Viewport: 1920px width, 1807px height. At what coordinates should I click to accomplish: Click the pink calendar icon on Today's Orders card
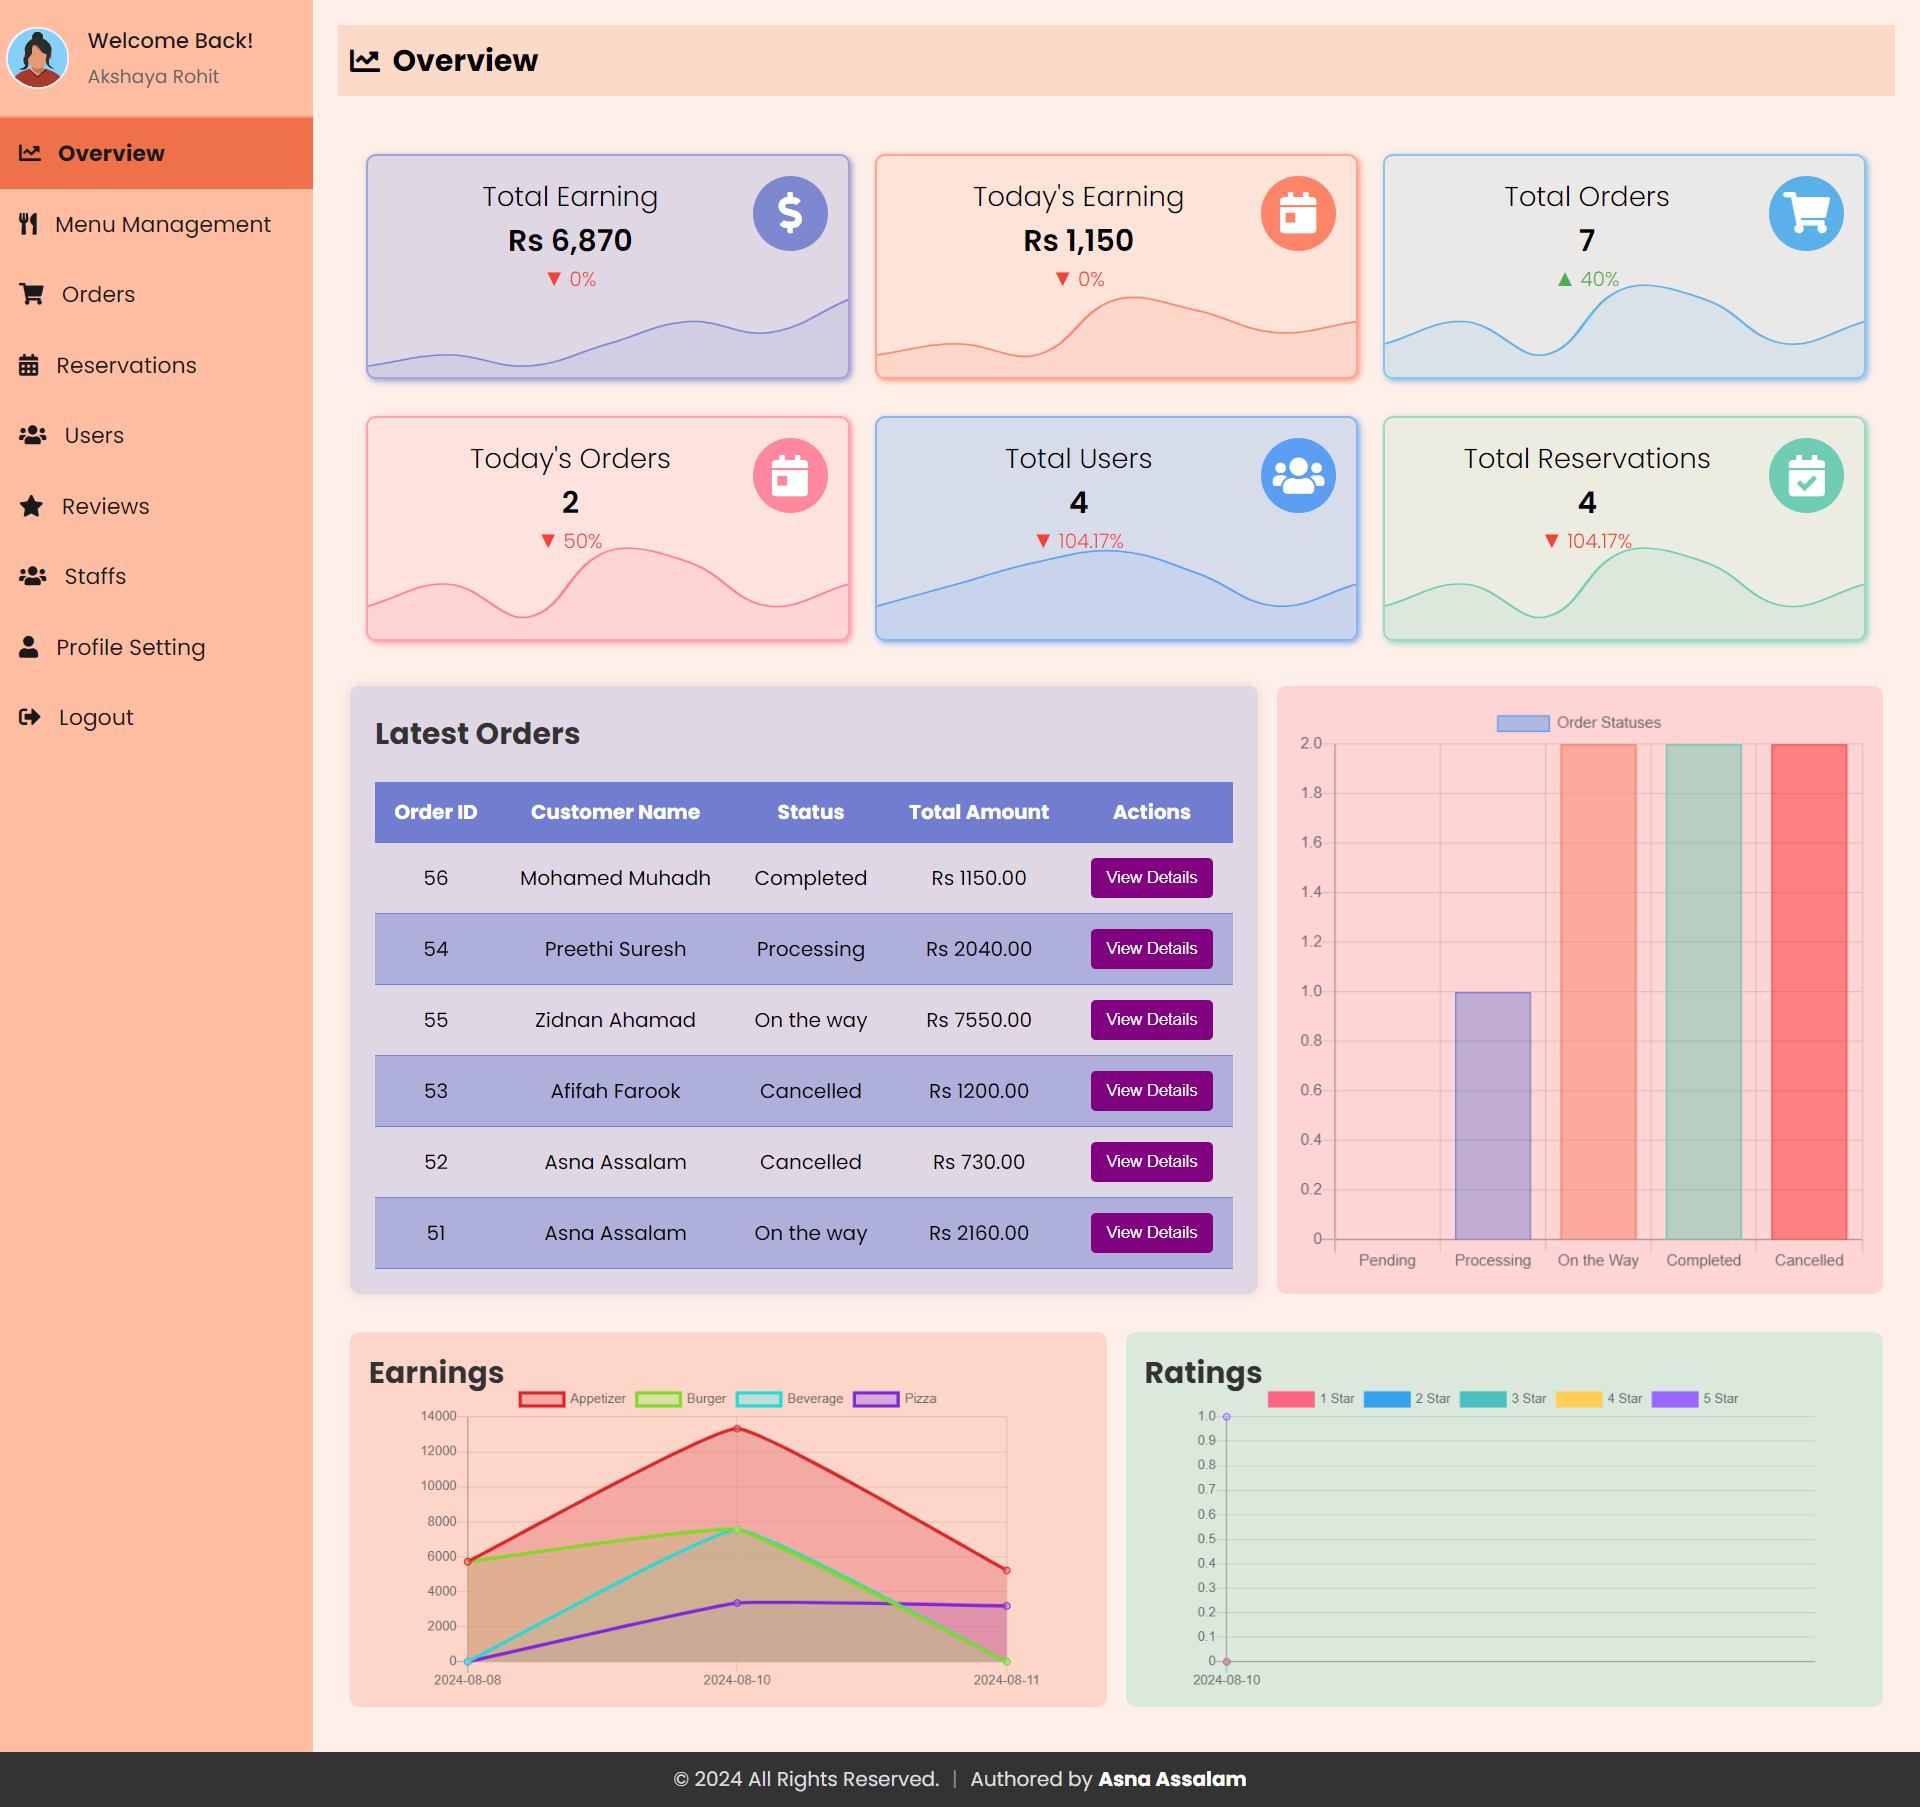790,475
